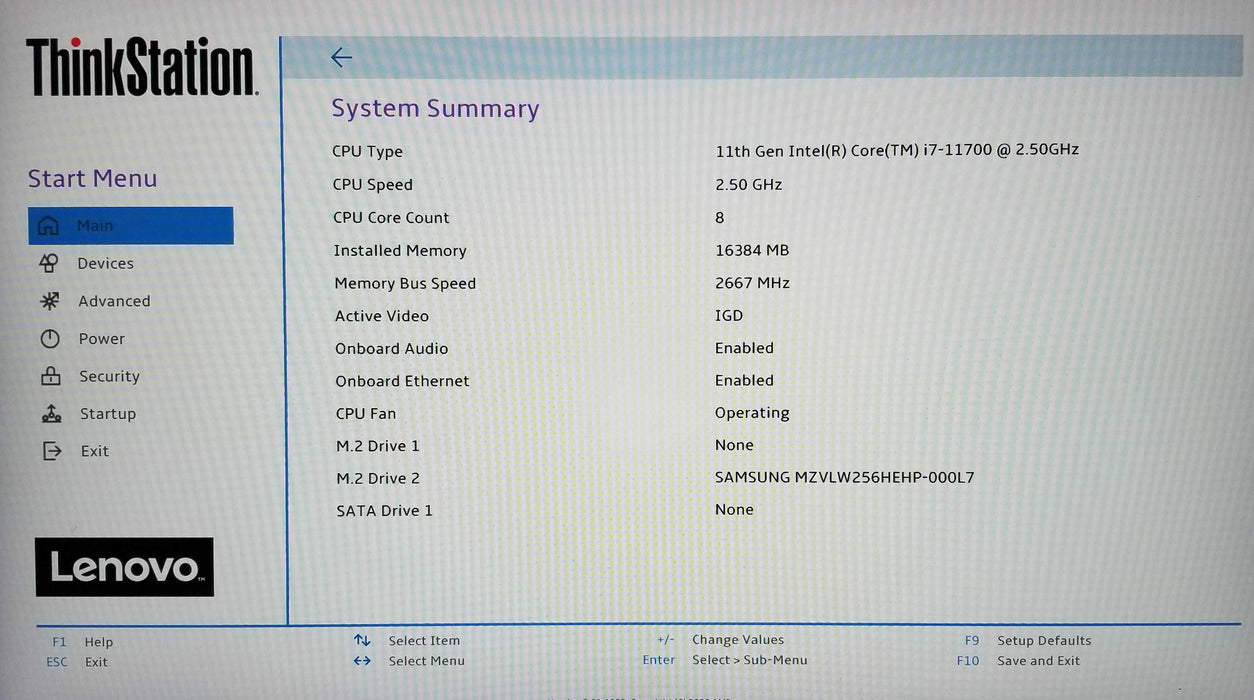Click the ESC Exit hint
The image size is (1254, 700).
coord(77,662)
